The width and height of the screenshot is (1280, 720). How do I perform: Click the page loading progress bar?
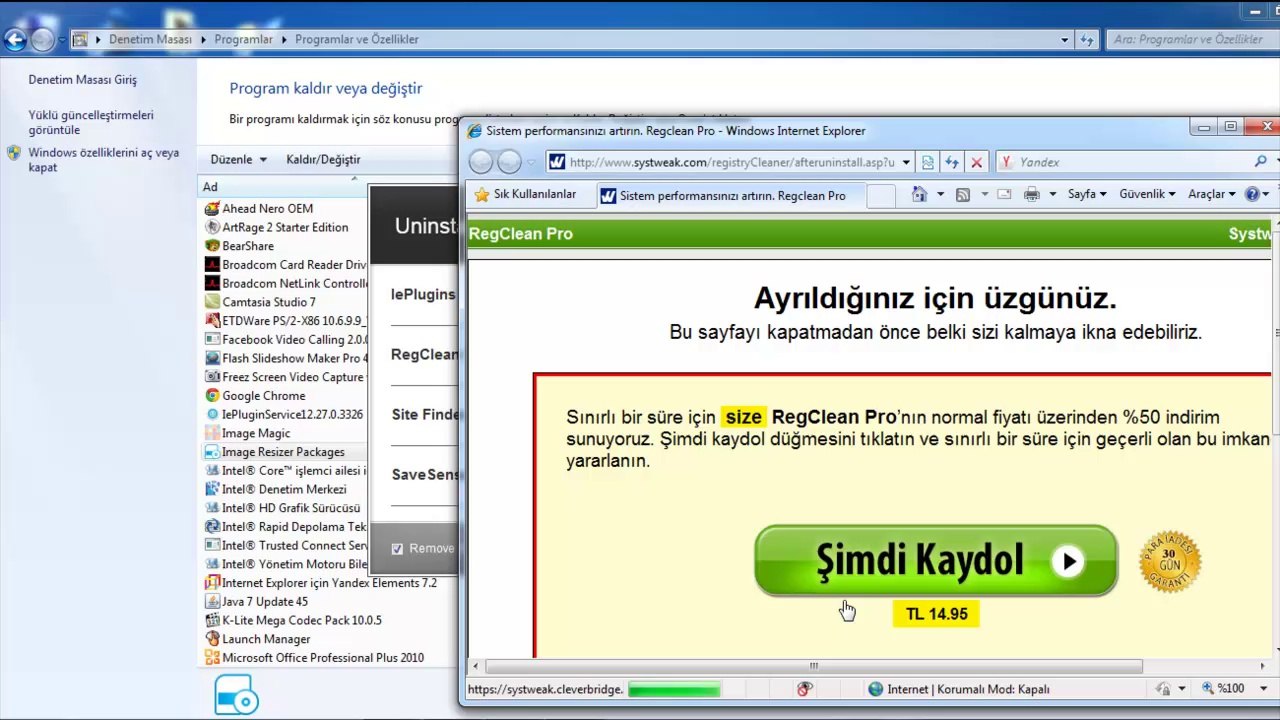point(674,689)
